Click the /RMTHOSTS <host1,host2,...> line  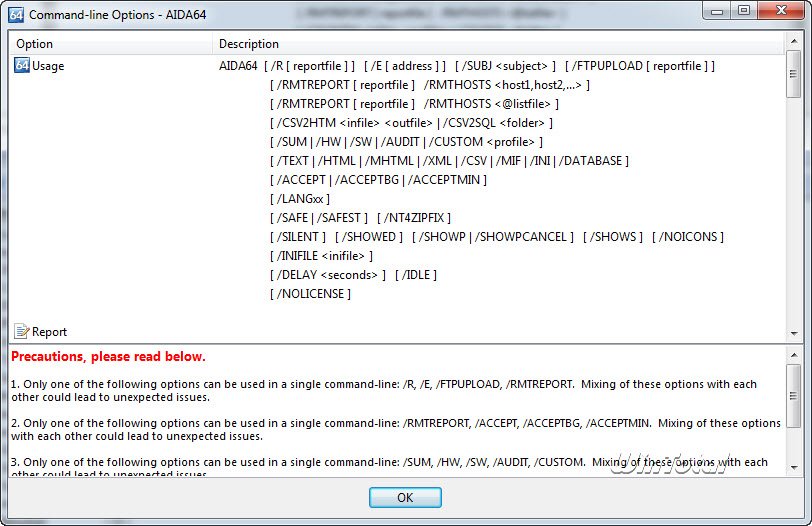(x=430, y=85)
